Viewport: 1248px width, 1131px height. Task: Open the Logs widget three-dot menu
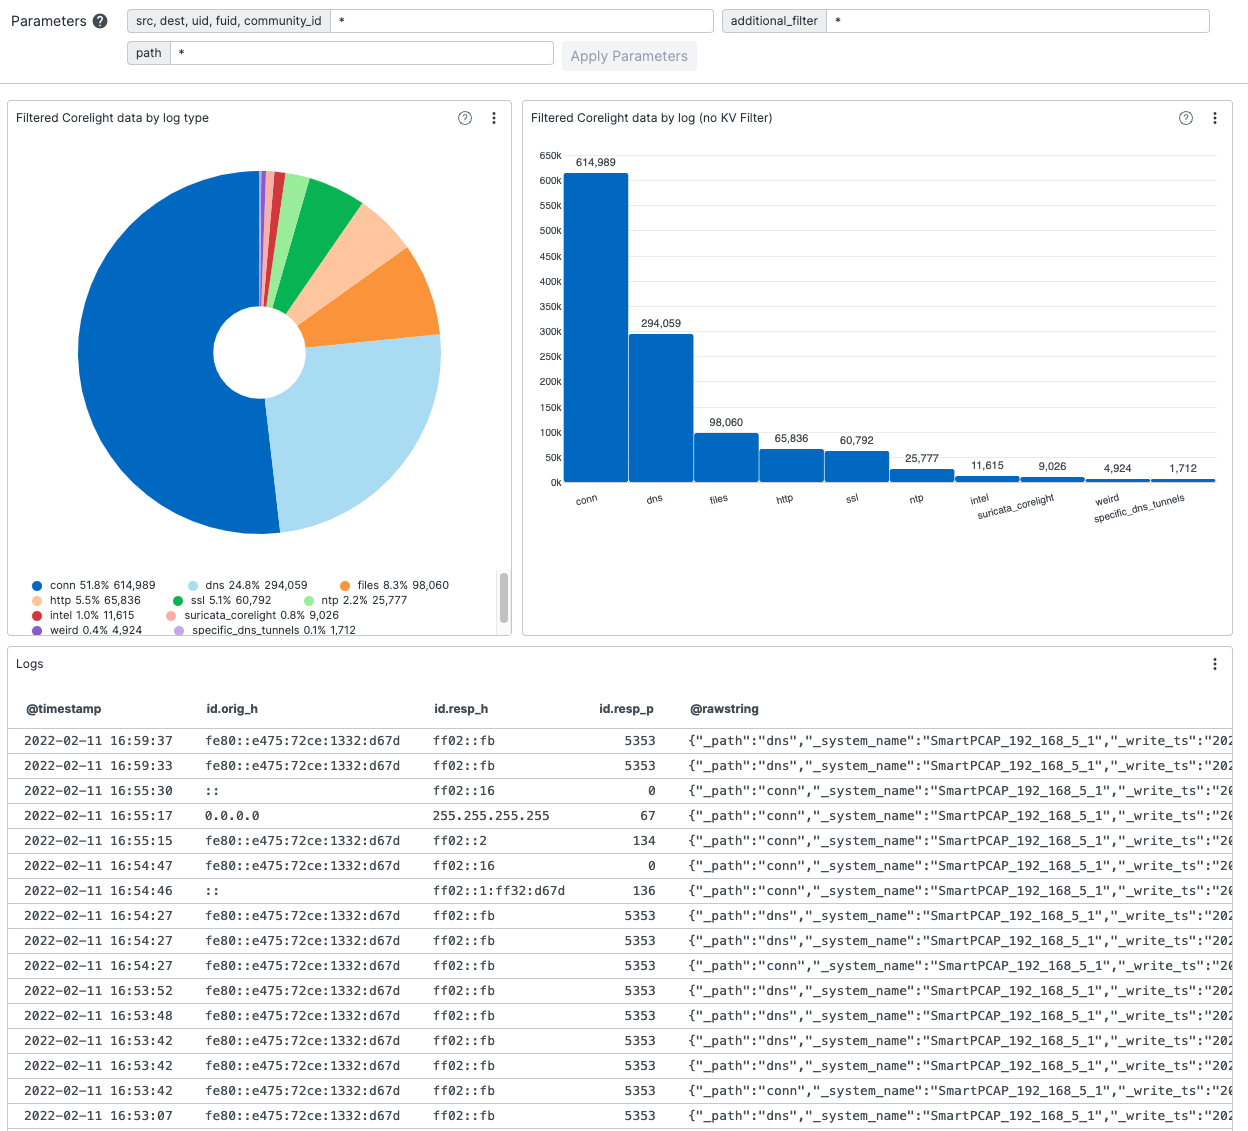click(1215, 664)
